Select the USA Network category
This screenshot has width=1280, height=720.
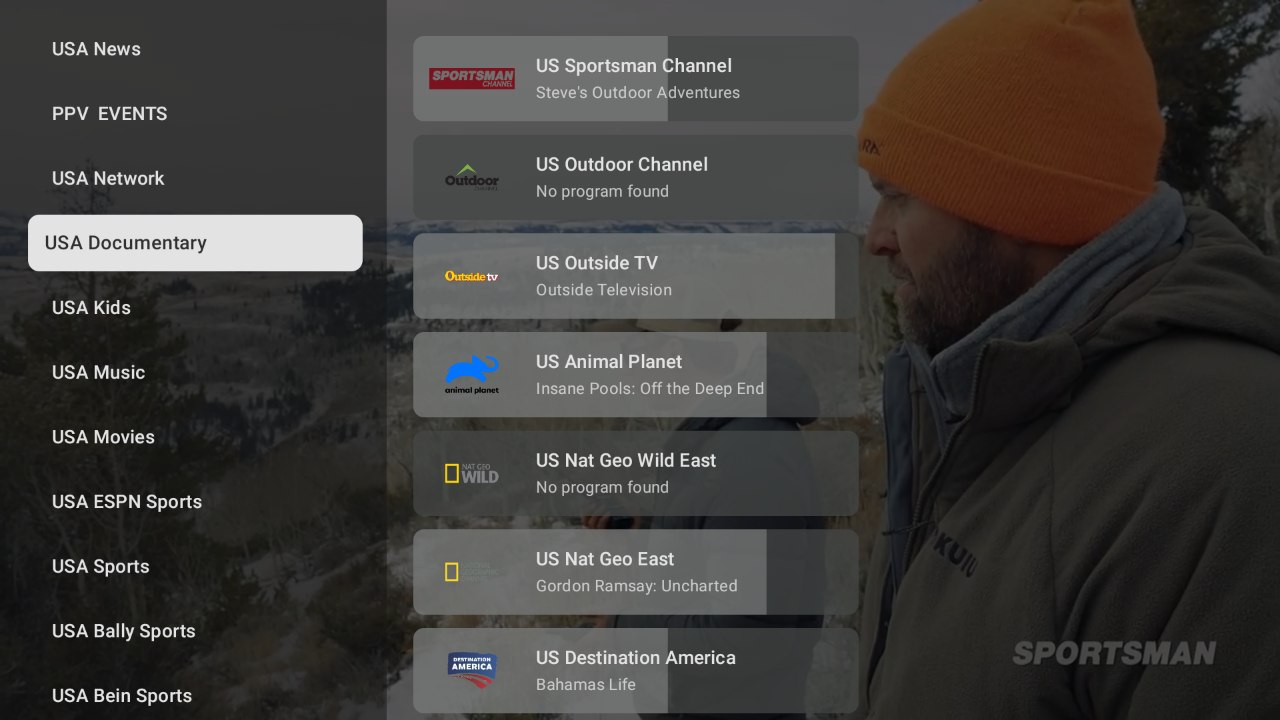point(108,178)
